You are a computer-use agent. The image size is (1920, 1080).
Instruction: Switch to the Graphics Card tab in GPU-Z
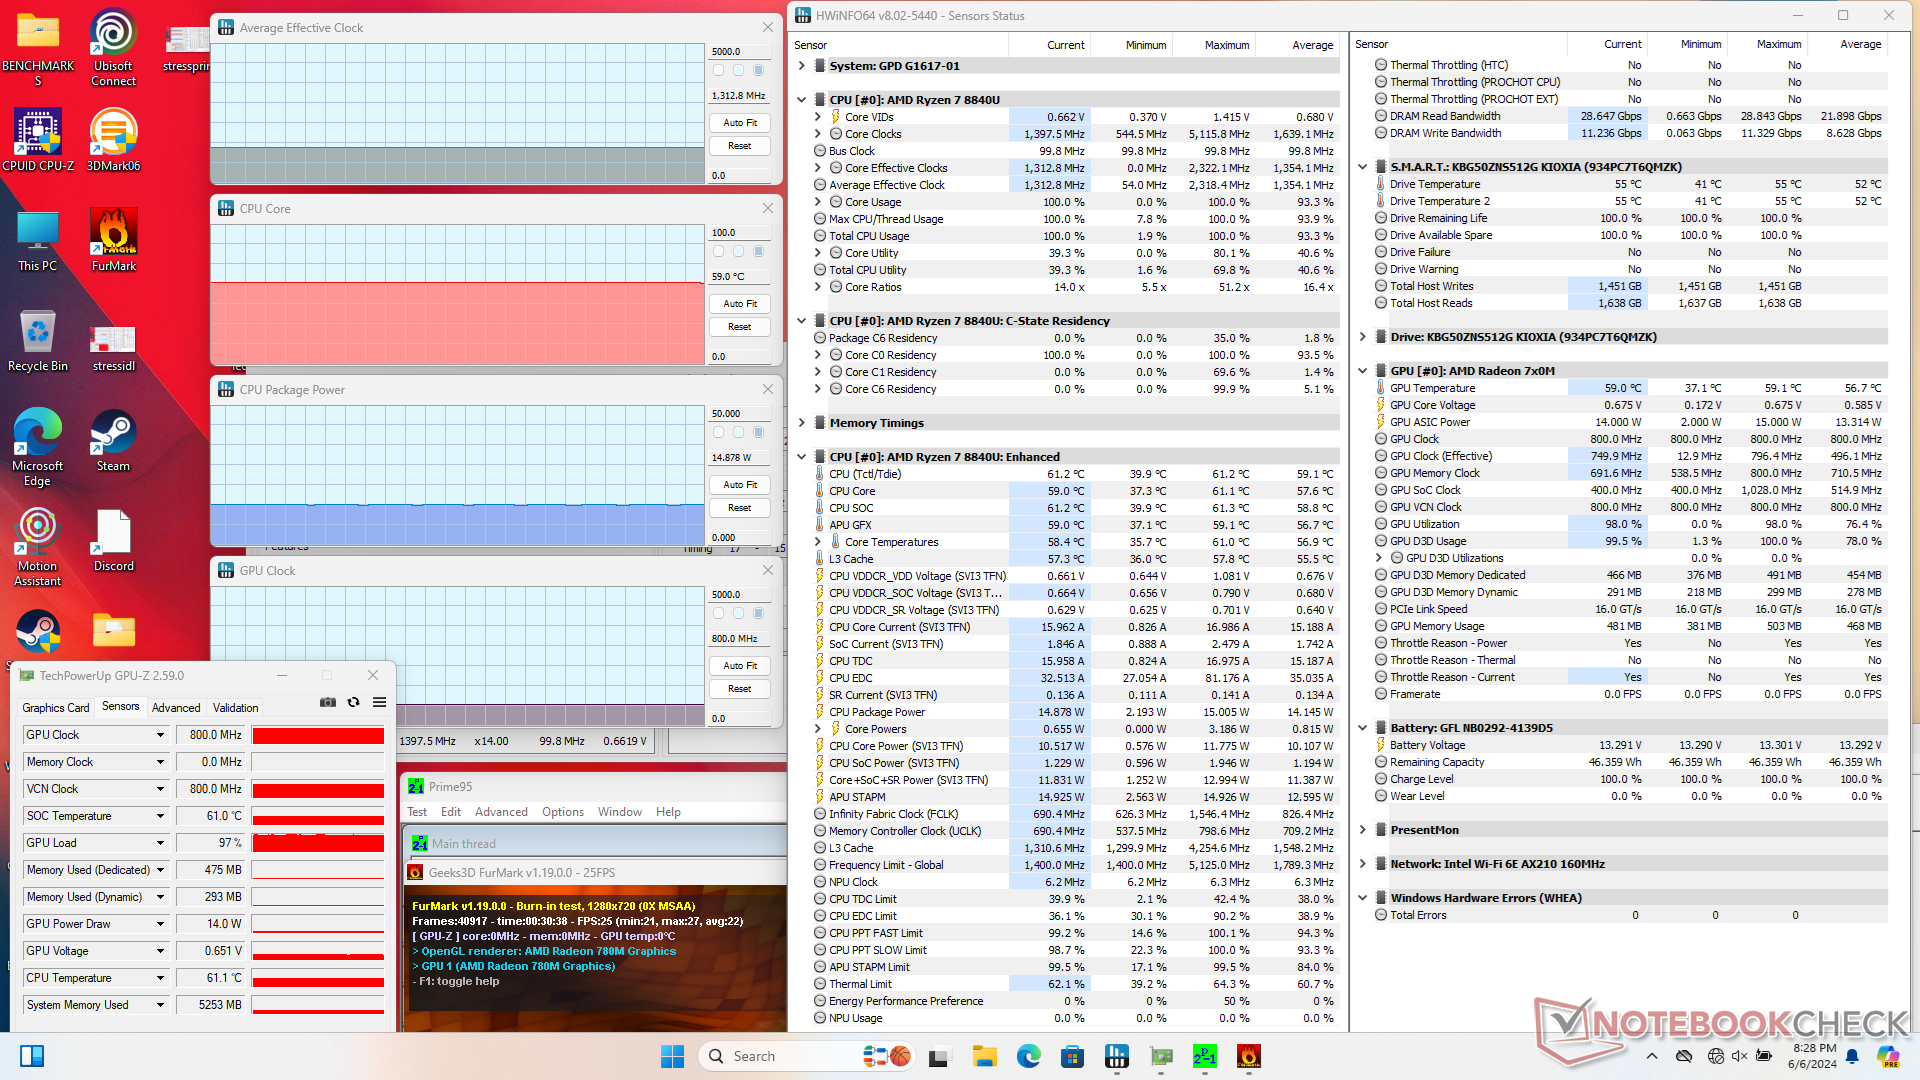tap(56, 707)
